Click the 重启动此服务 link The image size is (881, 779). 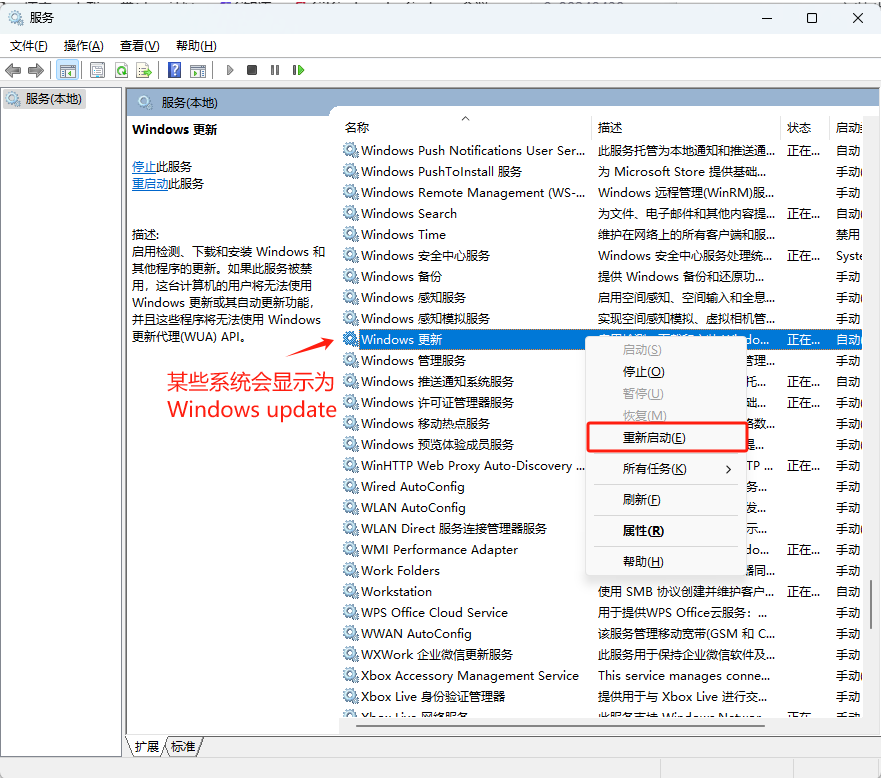coord(163,183)
